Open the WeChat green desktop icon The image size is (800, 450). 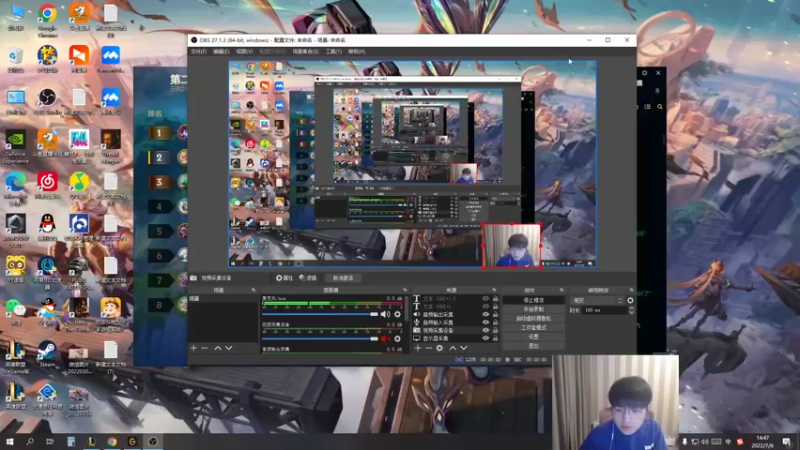tap(15, 311)
